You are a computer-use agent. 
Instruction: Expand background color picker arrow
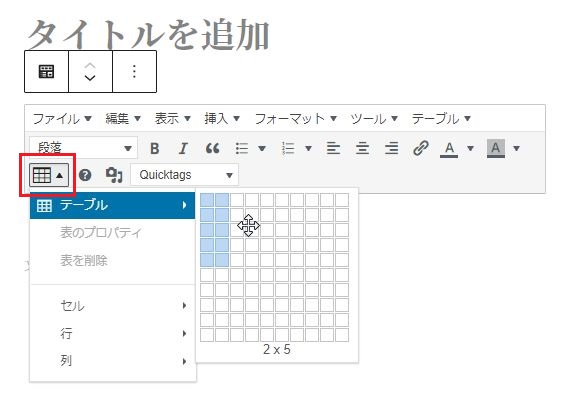click(516, 149)
